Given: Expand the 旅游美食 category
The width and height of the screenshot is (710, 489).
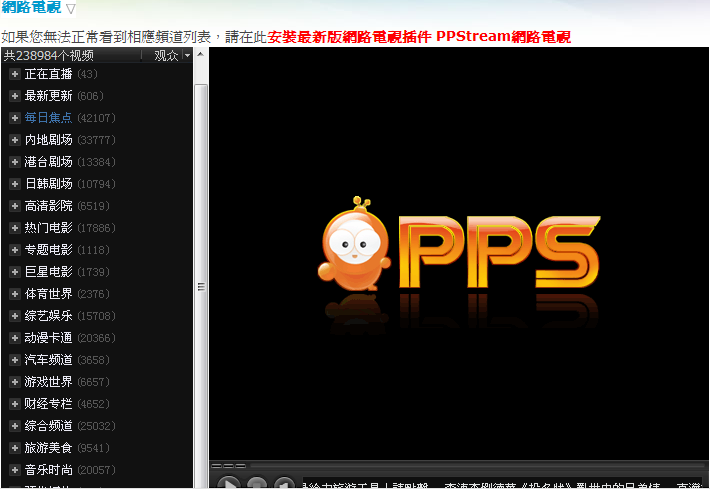Looking at the screenshot, I should point(14,448).
